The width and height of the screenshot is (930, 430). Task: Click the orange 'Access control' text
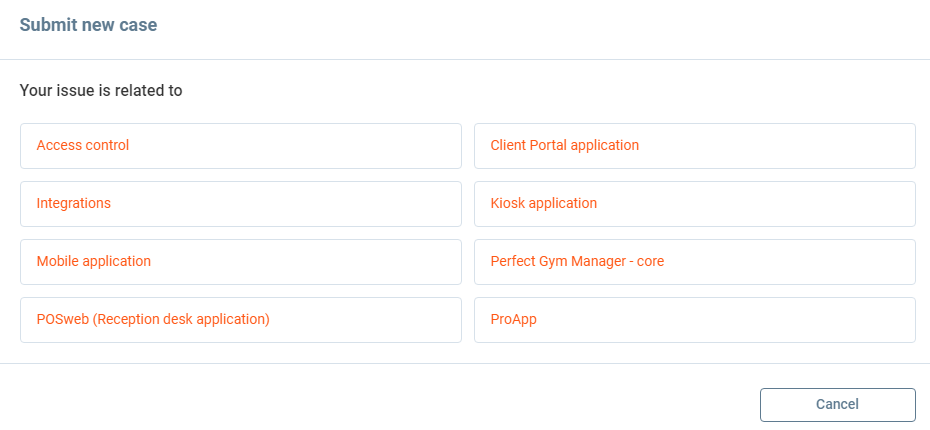(x=83, y=146)
